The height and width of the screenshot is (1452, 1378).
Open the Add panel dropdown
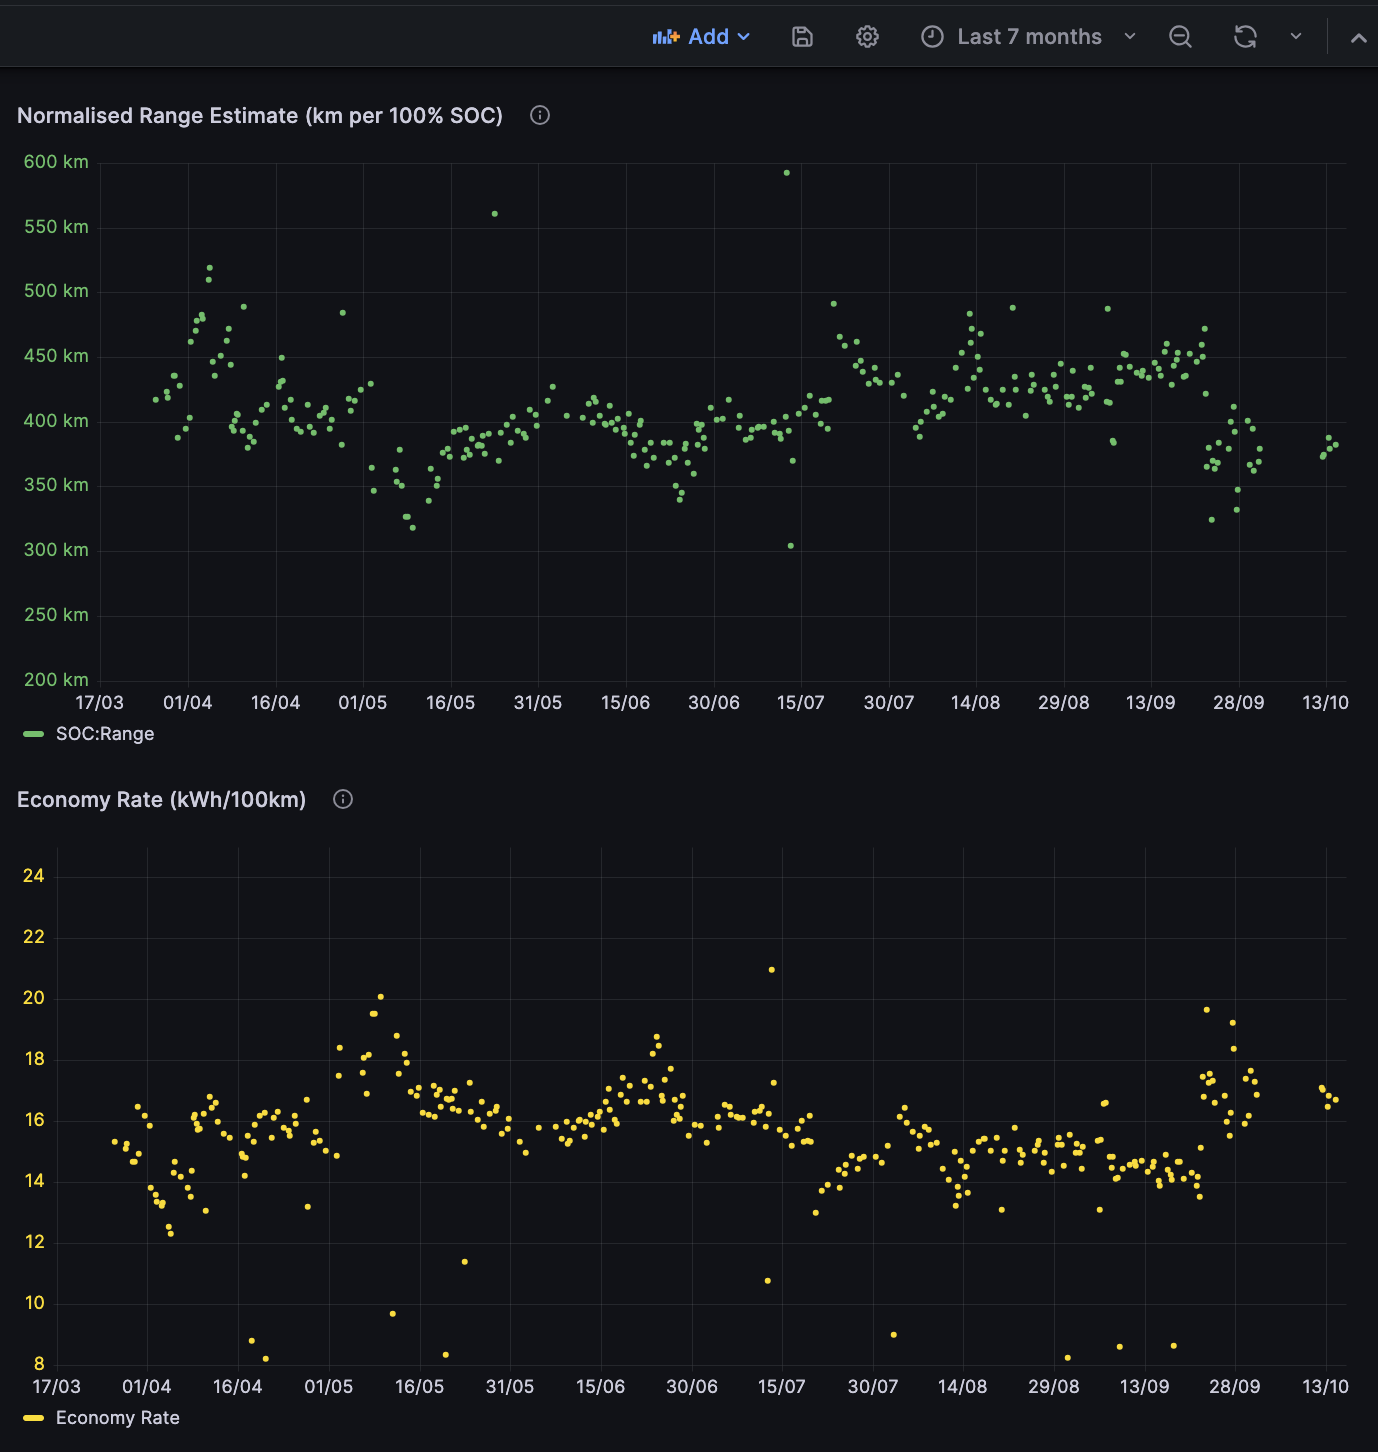point(701,37)
